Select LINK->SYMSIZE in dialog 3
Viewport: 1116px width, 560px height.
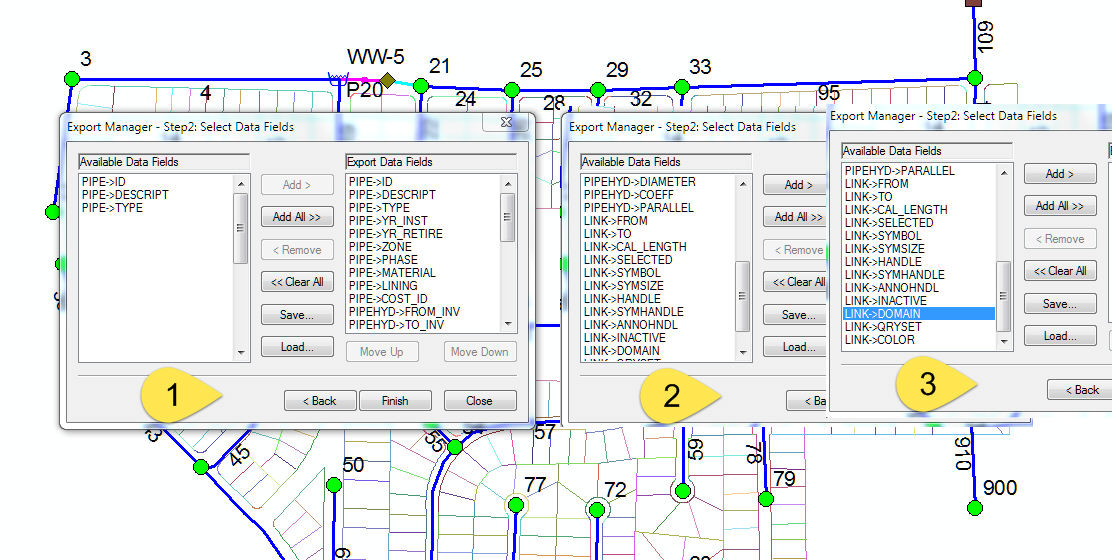click(x=885, y=248)
